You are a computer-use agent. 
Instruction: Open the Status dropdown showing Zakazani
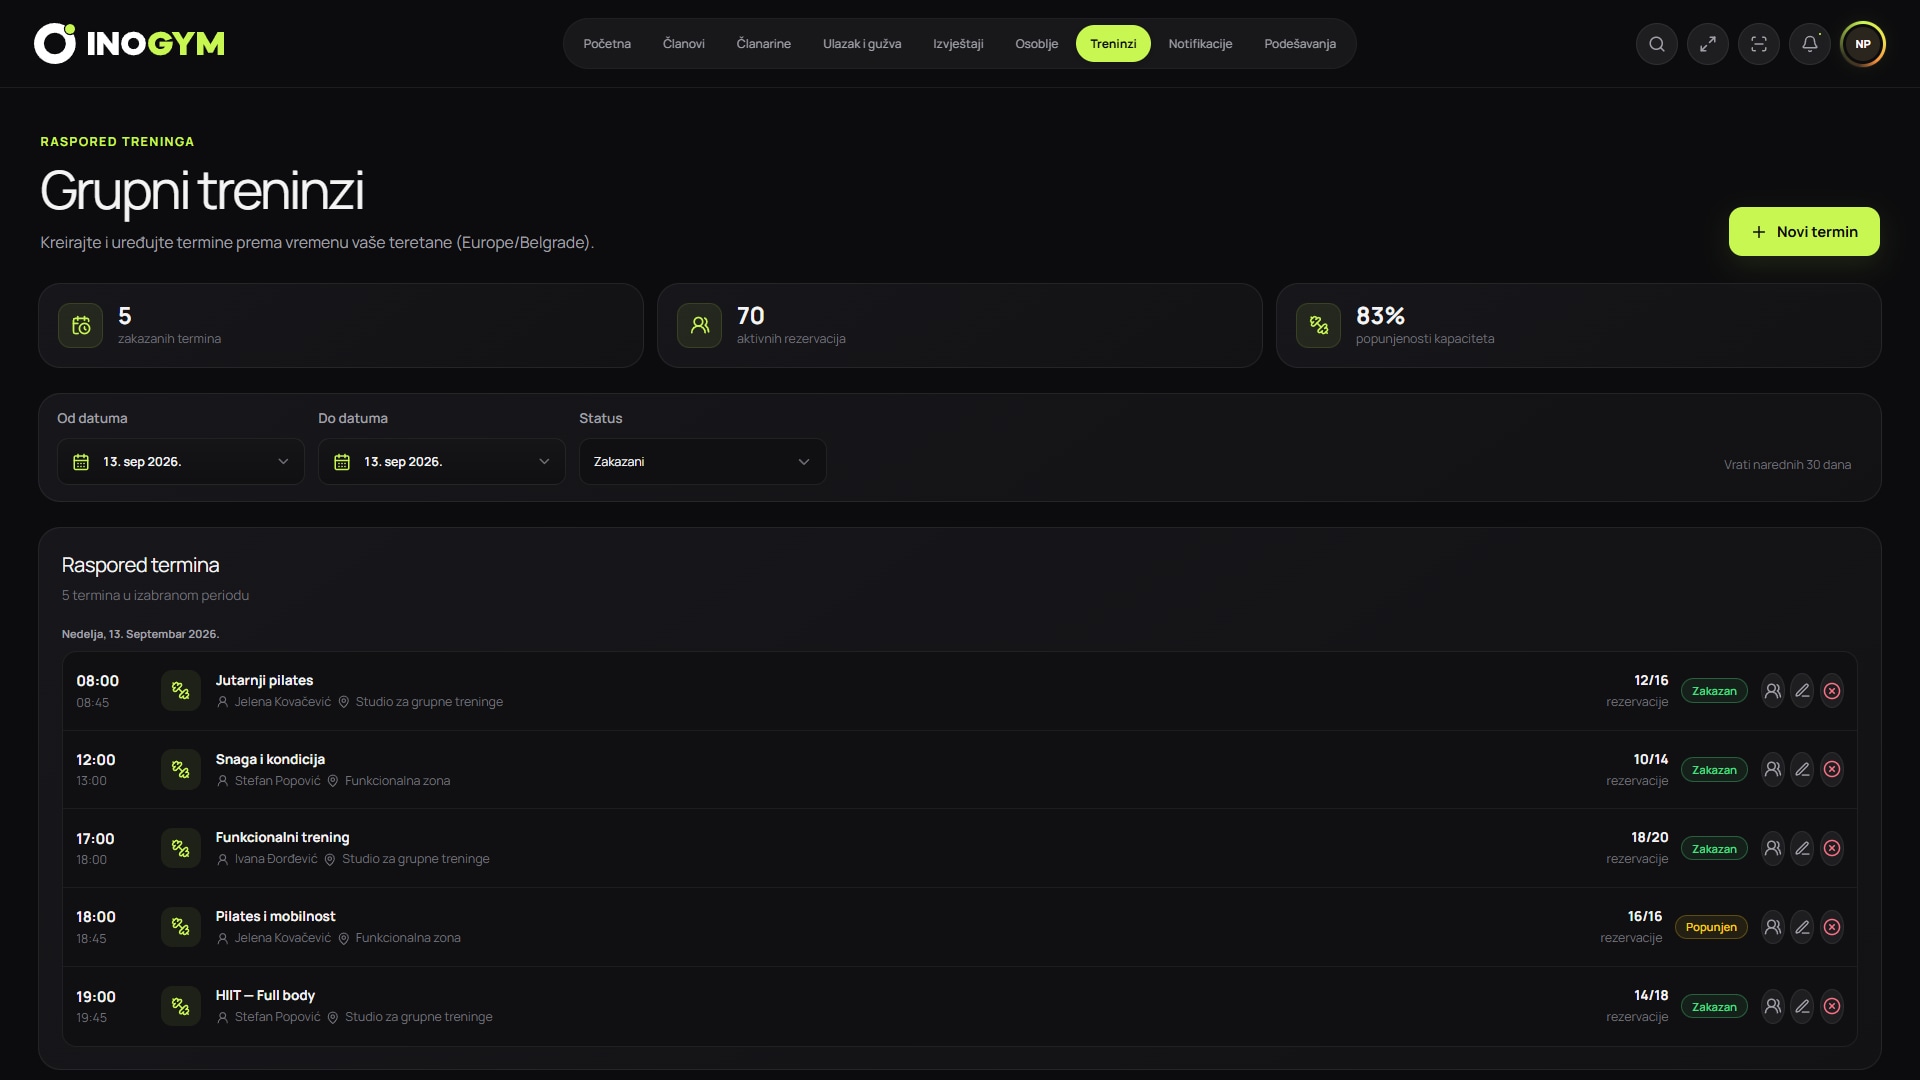(x=703, y=462)
